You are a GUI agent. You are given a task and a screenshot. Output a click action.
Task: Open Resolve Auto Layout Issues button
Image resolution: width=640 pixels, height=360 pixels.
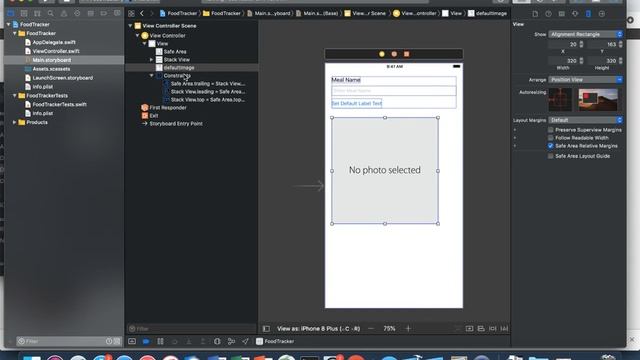(x=504, y=329)
